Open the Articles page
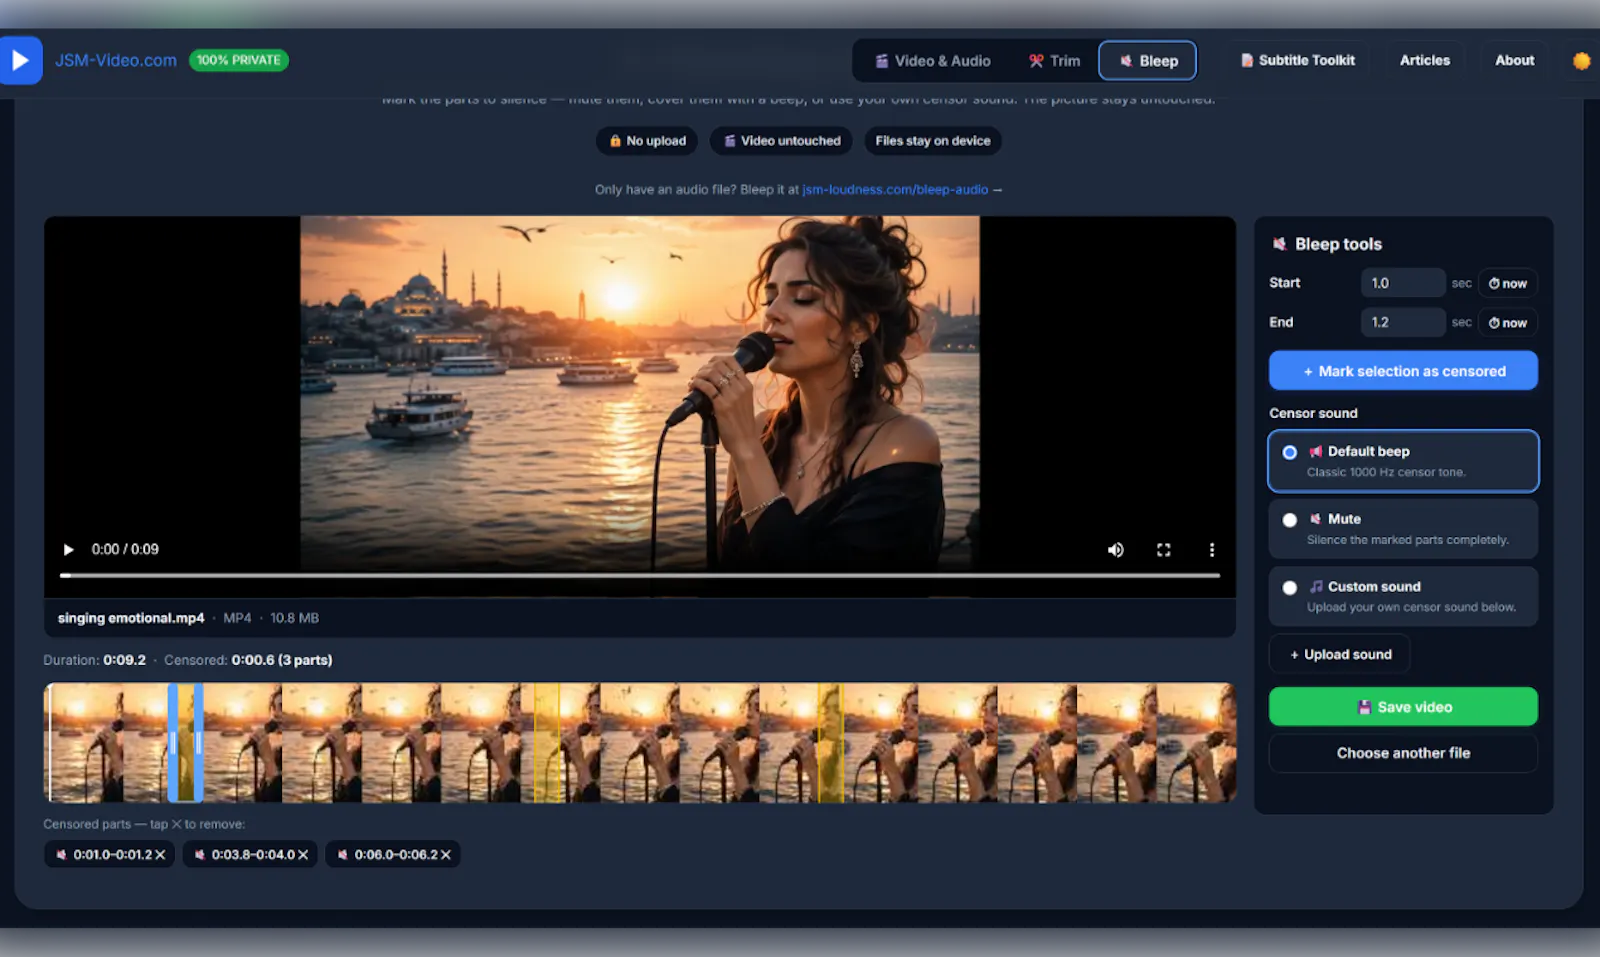 [1424, 60]
